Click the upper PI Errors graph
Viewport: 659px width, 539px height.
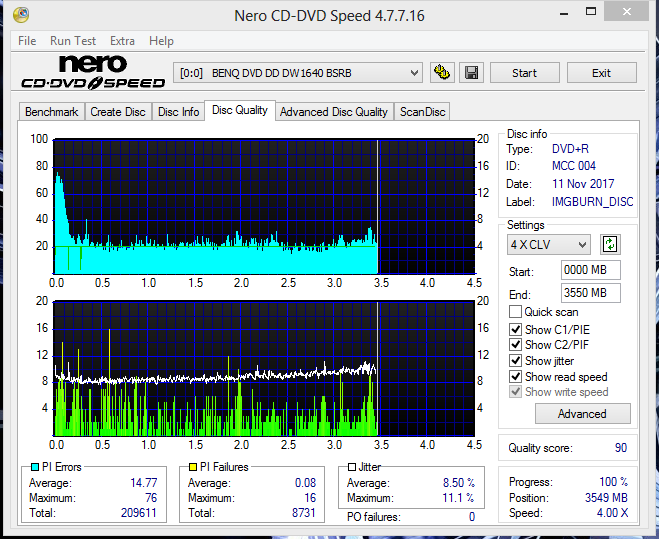pos(264,206)
